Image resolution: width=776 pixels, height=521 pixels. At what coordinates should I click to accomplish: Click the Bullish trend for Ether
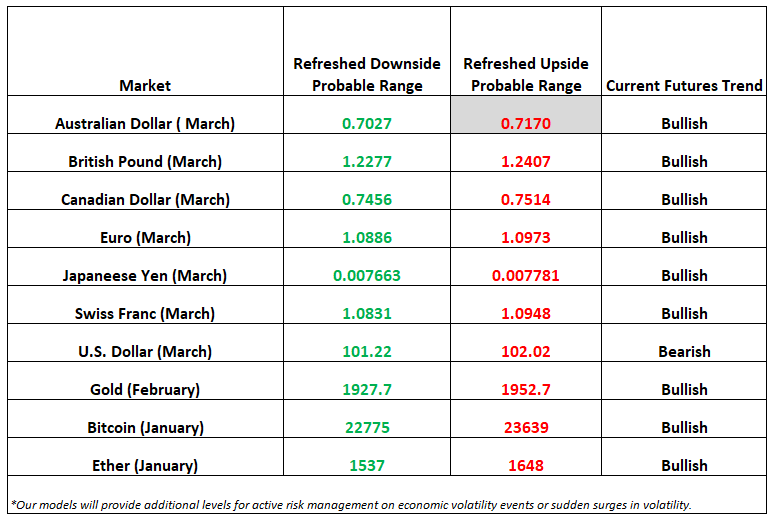pyautogui.click(x=684, y=466)
